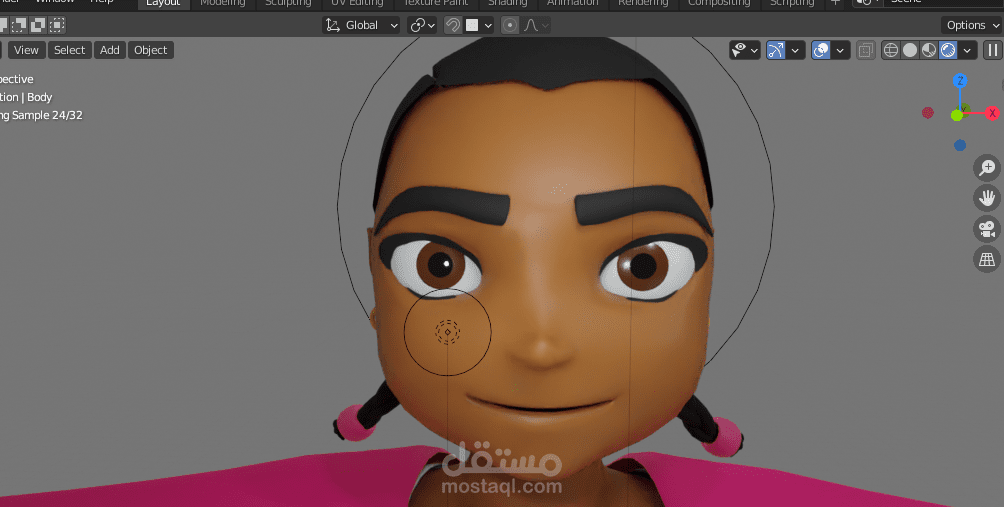The width and height of the screenshot is (1004, 507).
Task: Open the Add menu
Action: click(109, 50)
